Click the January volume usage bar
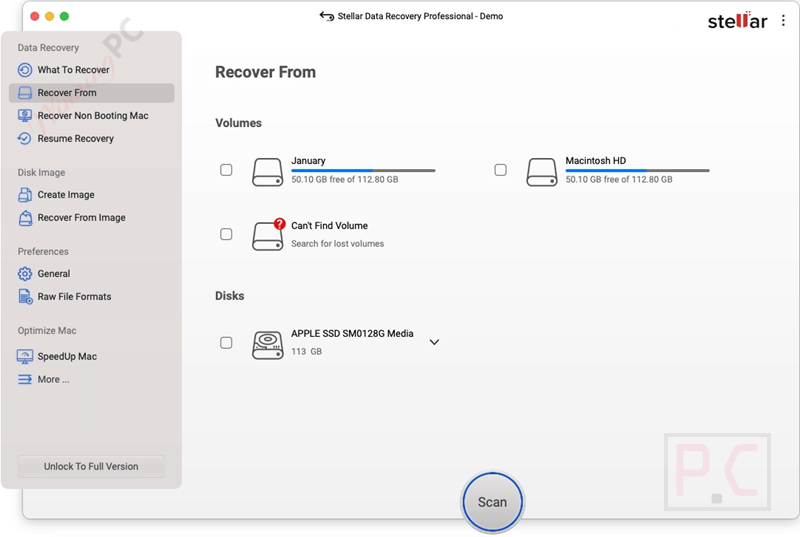 pyautogui.click(x=363, y=170)
